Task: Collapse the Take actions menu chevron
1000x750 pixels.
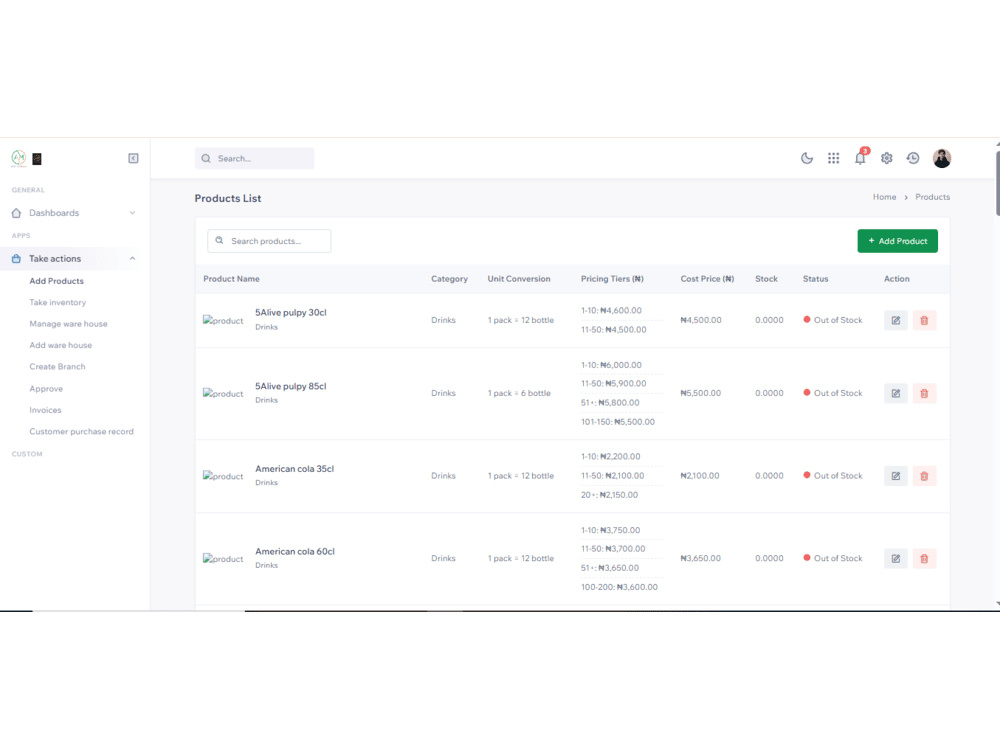Action: point(133,258)
